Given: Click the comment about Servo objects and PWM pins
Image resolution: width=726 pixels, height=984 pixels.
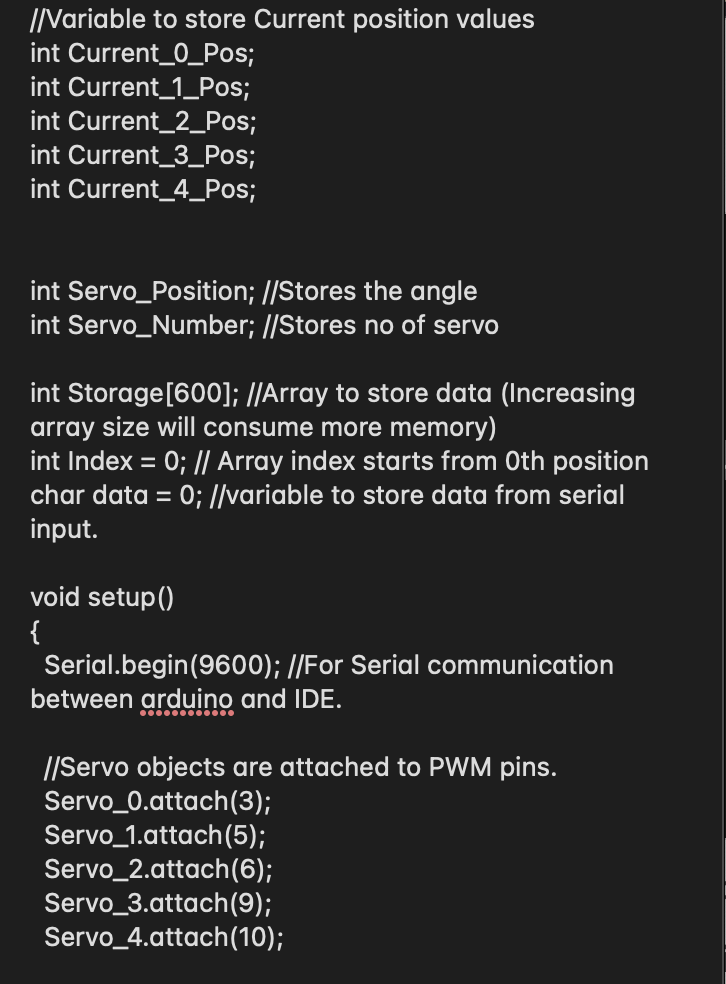Looking at the screenshot, I should point(301,767).
